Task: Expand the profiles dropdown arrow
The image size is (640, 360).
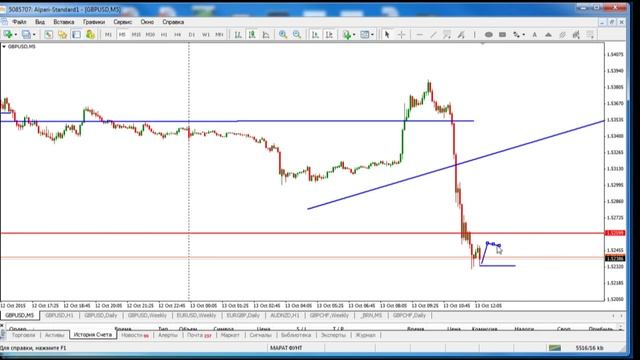Action: tap(34, 35)
